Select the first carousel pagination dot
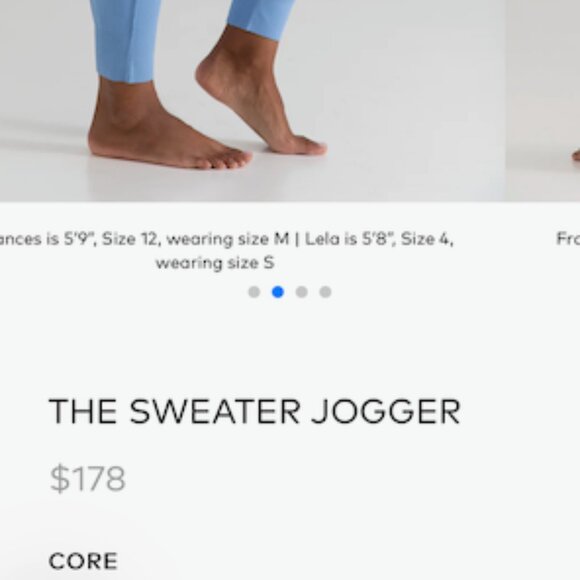This screenshot has height=580, width=580. [x=254, y=292]
